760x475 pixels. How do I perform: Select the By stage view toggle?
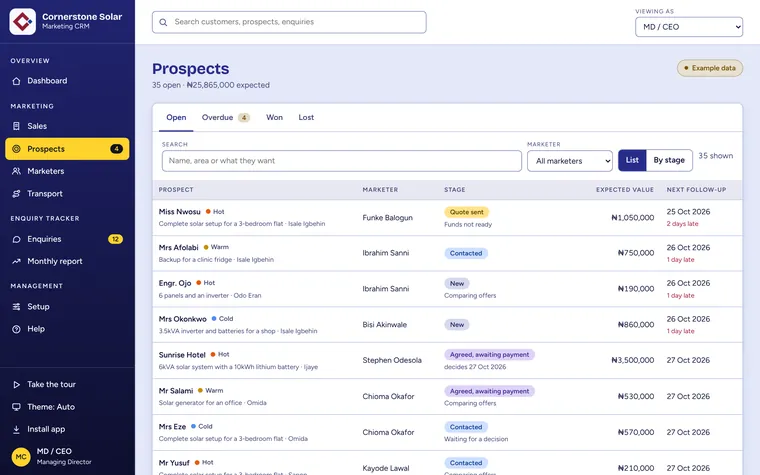[x=669, y=160]
